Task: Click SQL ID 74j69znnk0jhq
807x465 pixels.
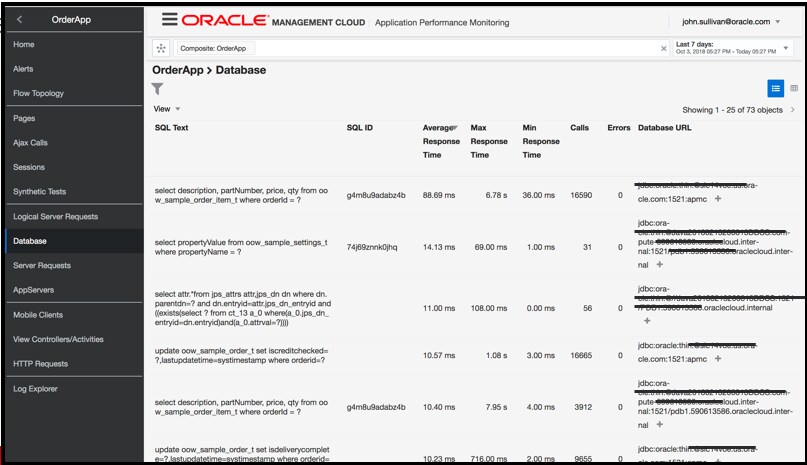Action: pos(372,247)
